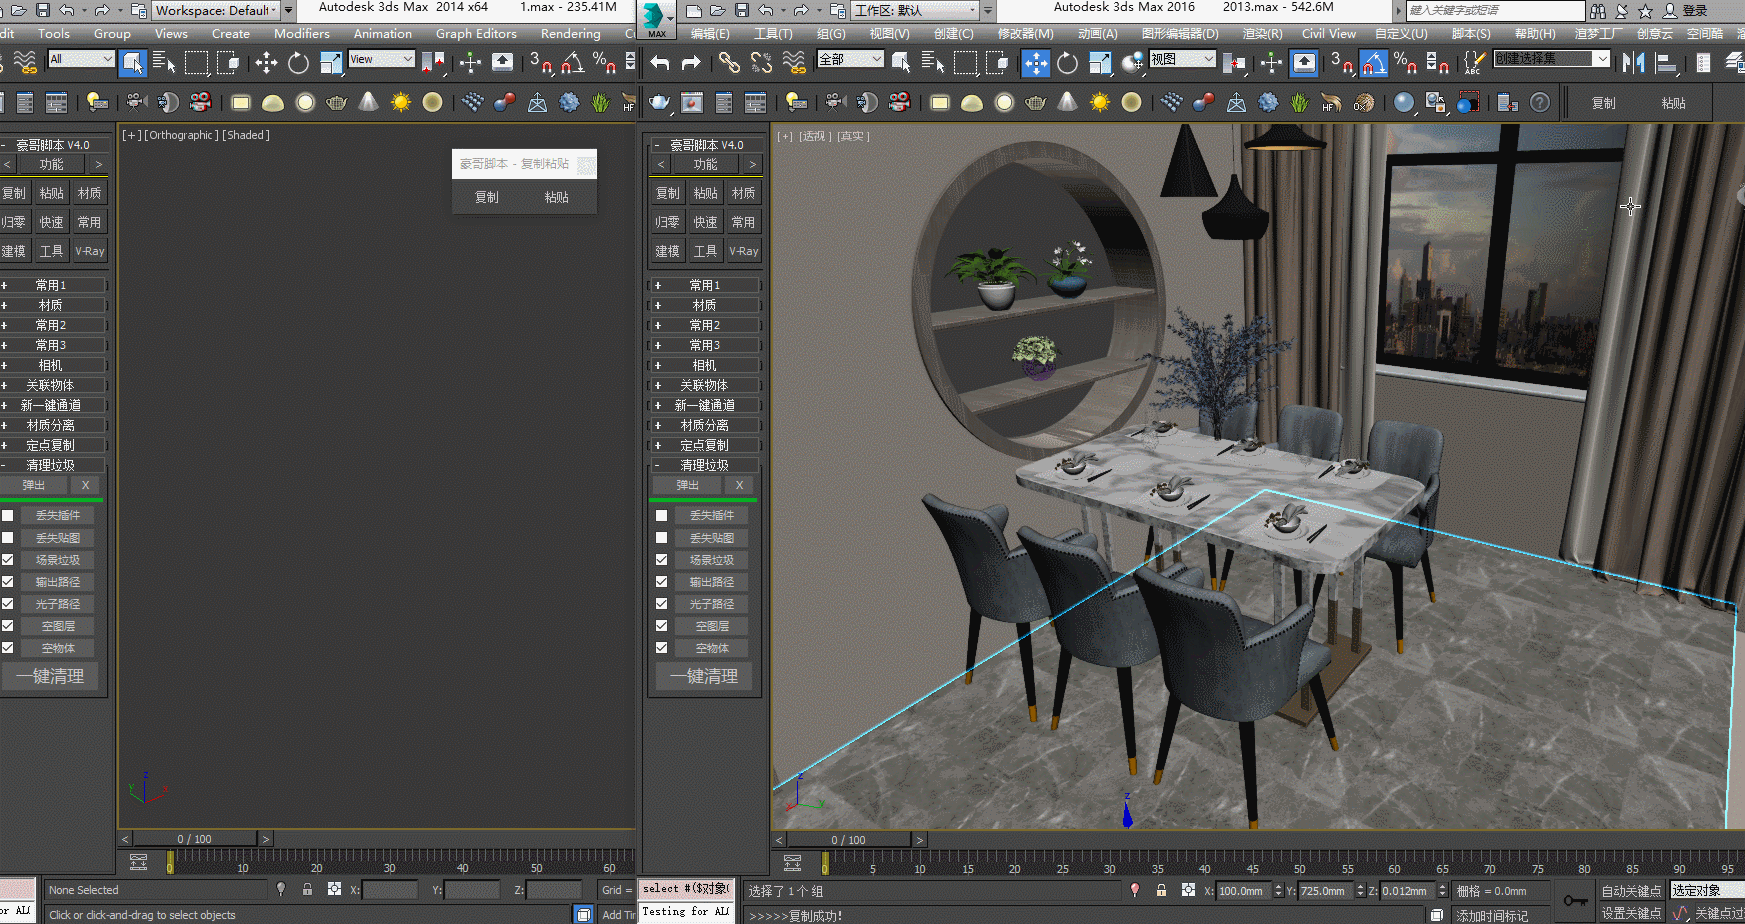Toggle 3D Snaps in the 3ds Max 2014 toolbar
Viewport: 1745px width, 924px height.
[x=541, y=63]
